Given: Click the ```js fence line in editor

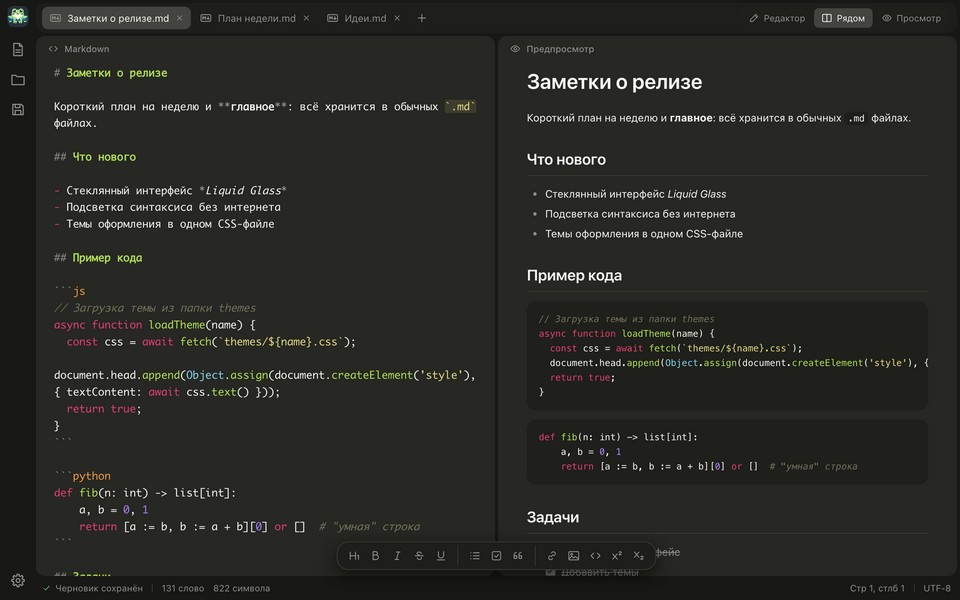Looking at the screenshot, I should click(70, 291).
